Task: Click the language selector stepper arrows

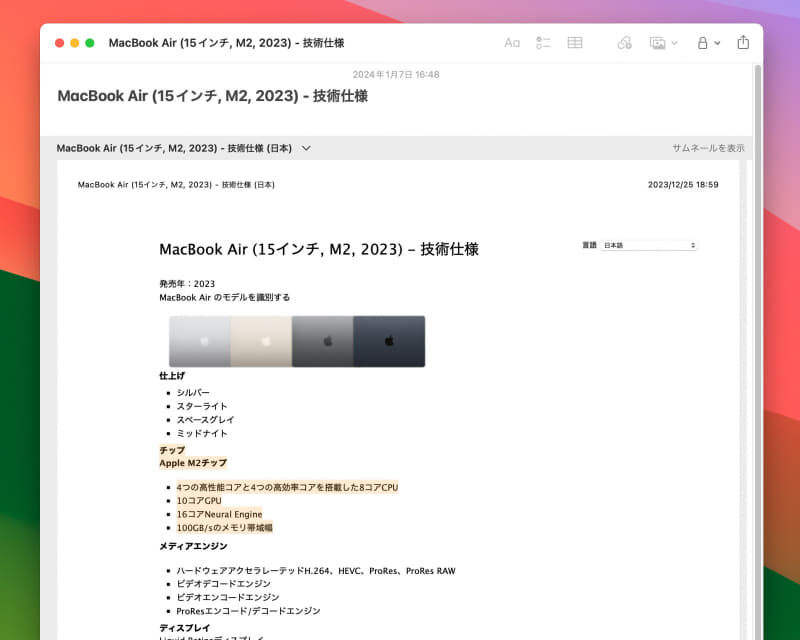Action: 691,244
